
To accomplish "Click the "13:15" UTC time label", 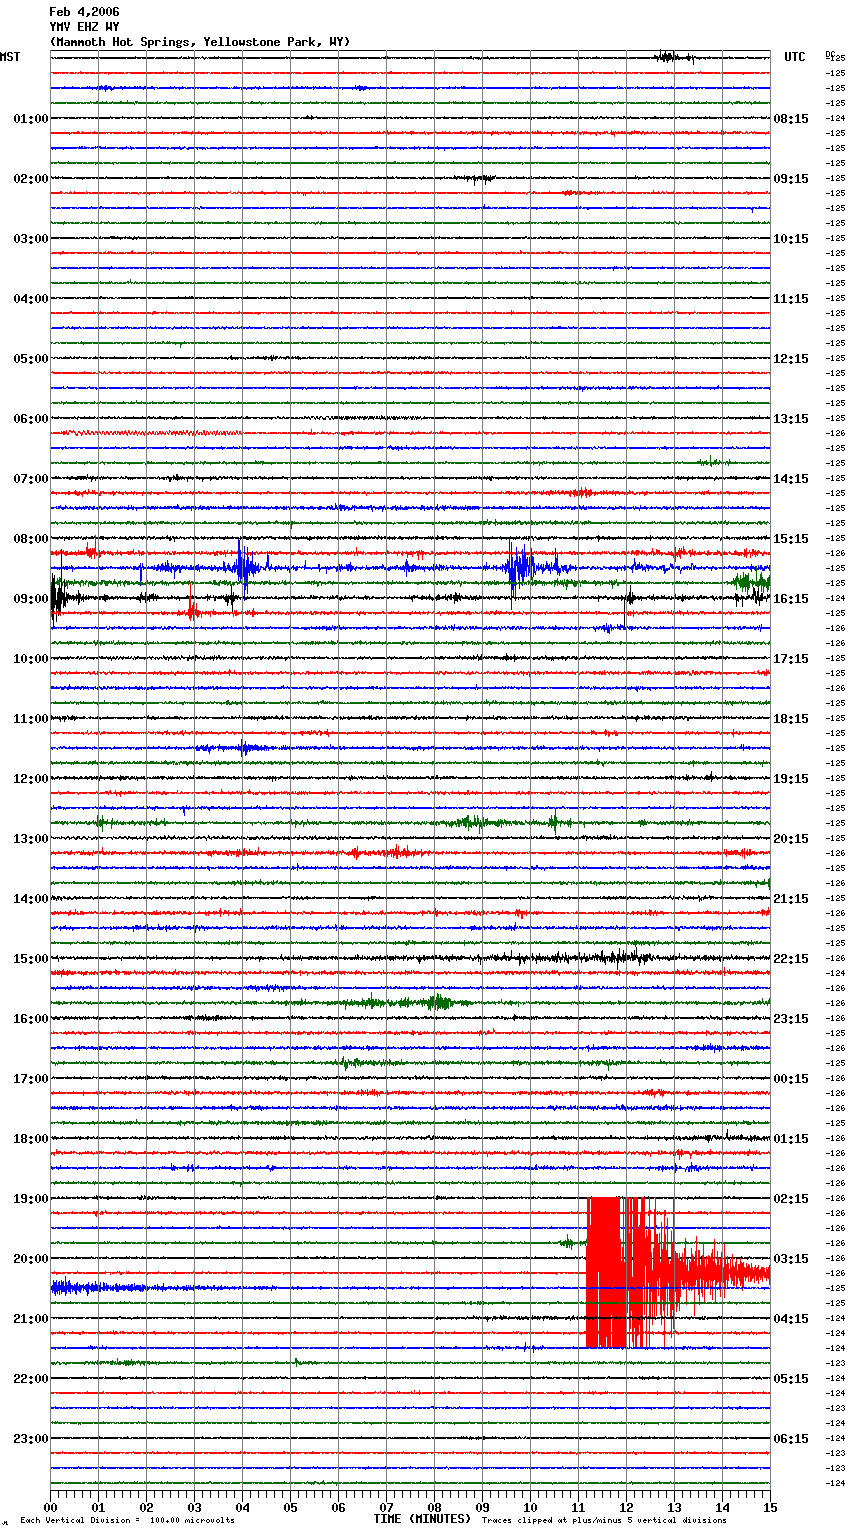I will [x=791, y=419].
